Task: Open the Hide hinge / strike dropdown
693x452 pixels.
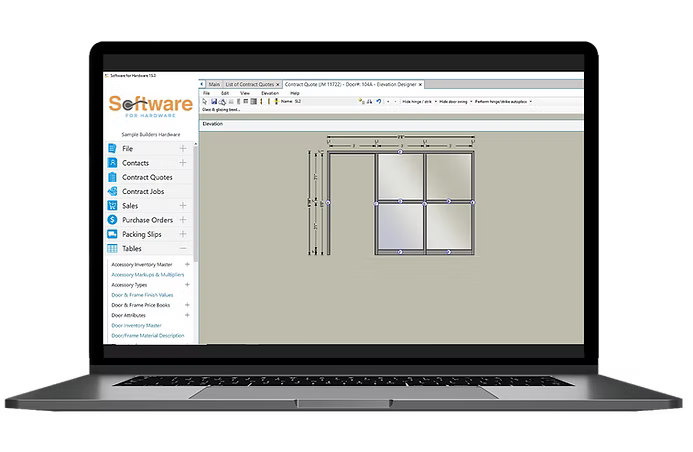Action: [436, 102]
